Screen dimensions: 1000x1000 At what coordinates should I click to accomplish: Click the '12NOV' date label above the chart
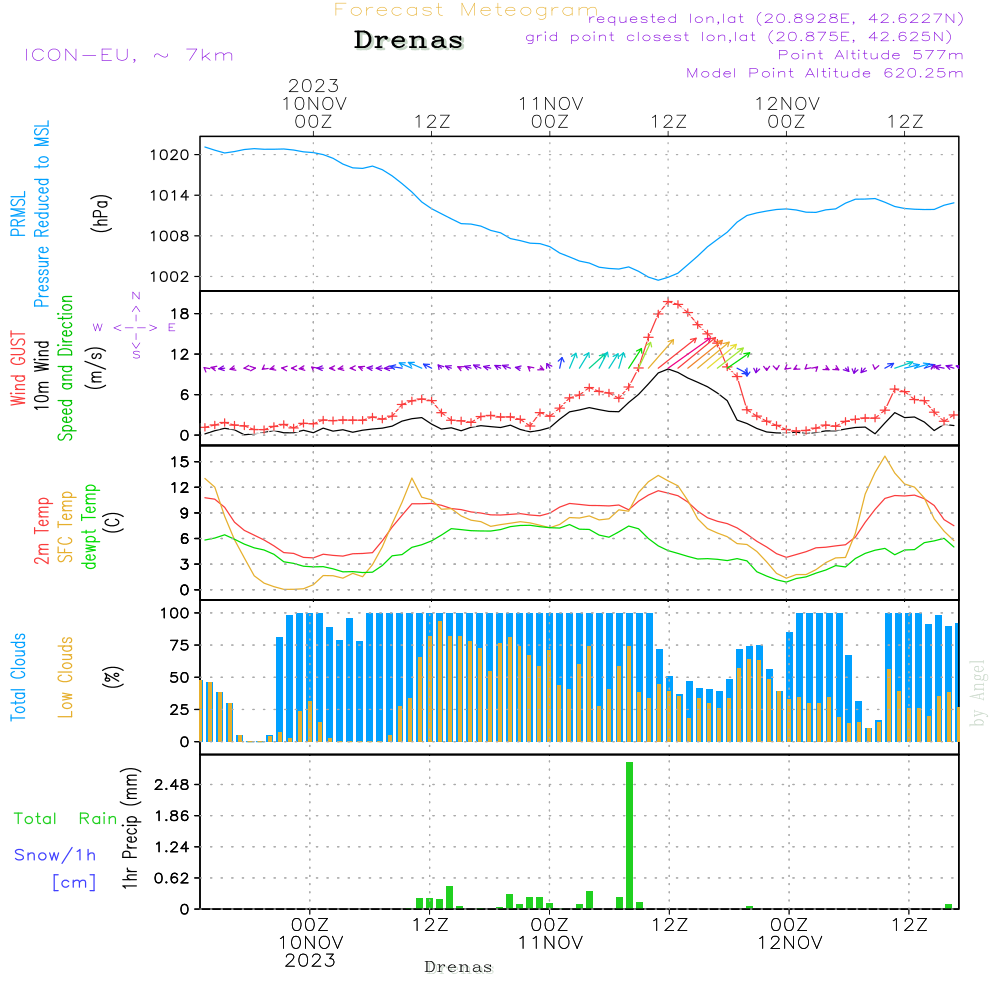[x=787, y=104]
